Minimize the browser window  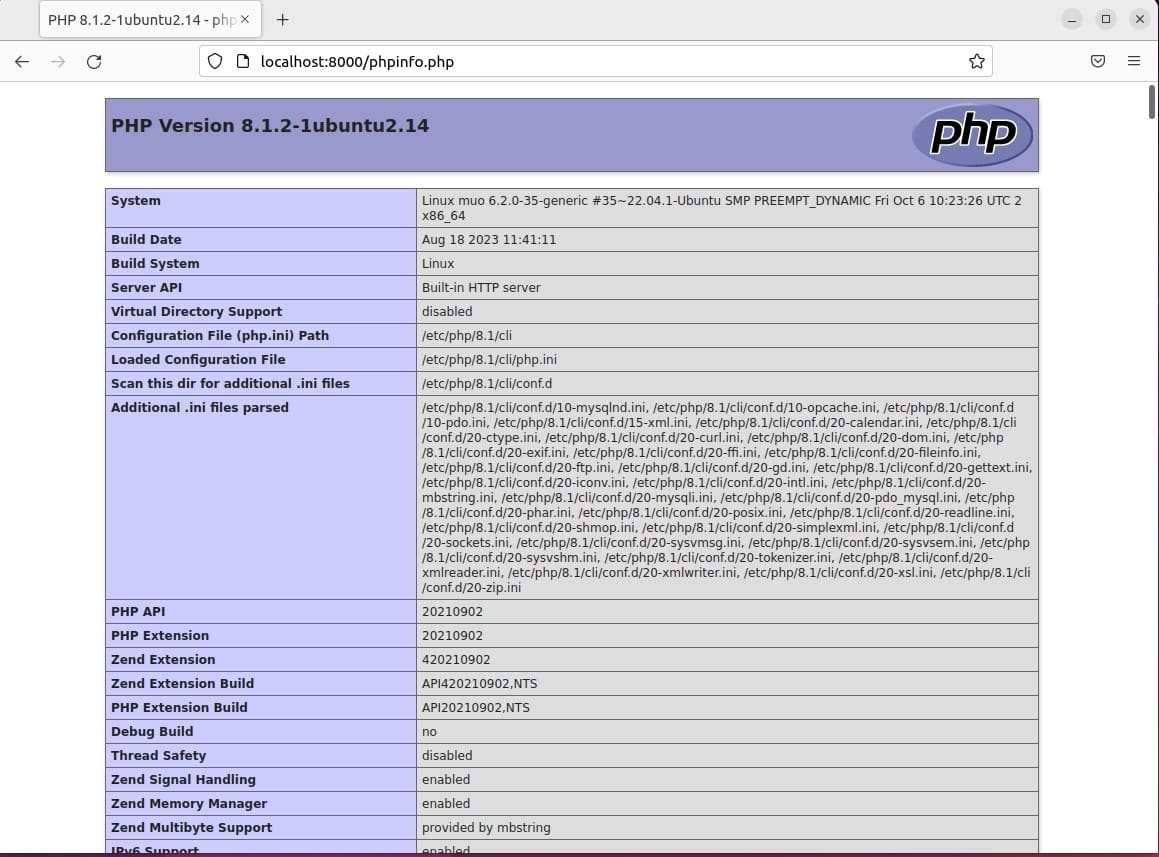click(1072, 19)
